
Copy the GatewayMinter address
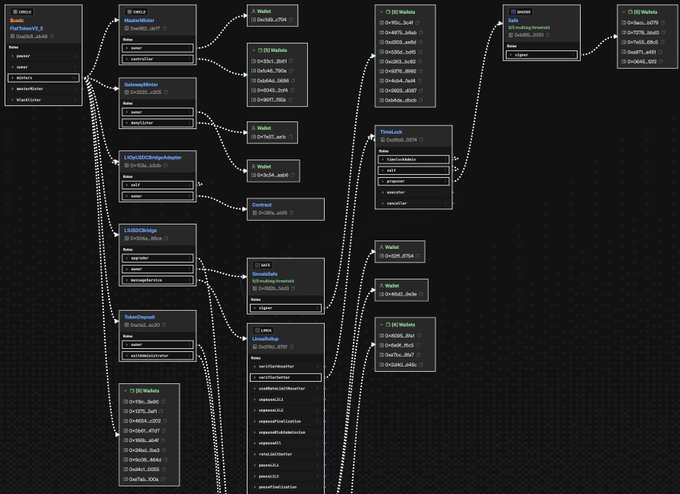click(x=166, y=91)
